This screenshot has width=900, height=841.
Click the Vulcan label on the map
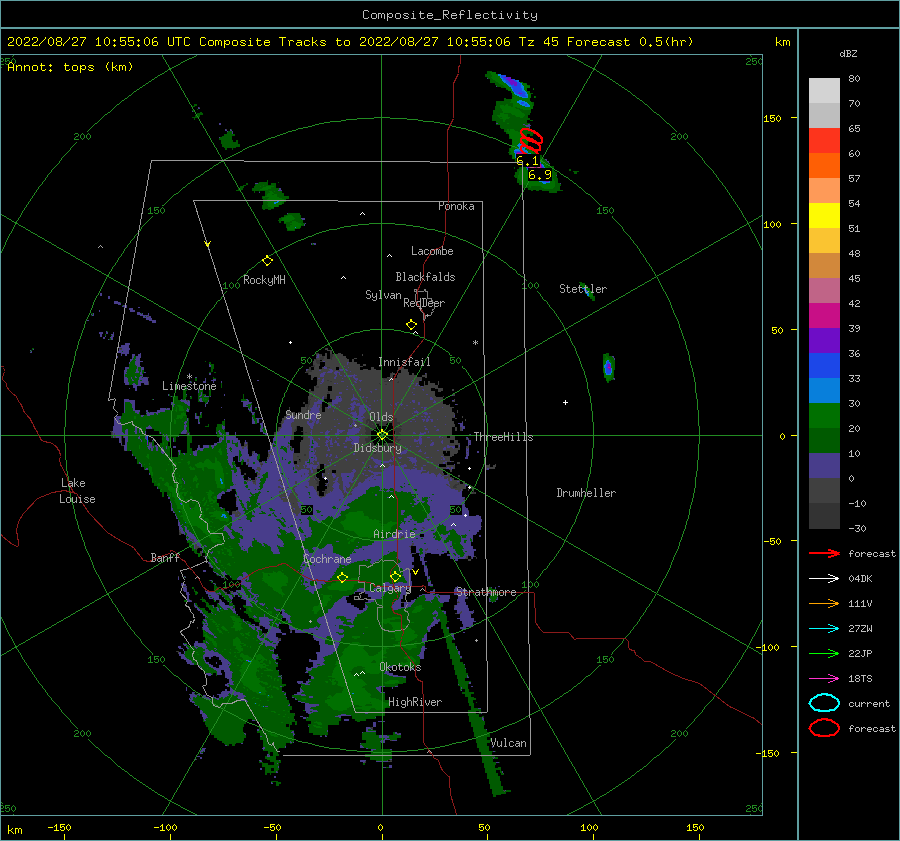pyautogui.click(x=508, y=743)
